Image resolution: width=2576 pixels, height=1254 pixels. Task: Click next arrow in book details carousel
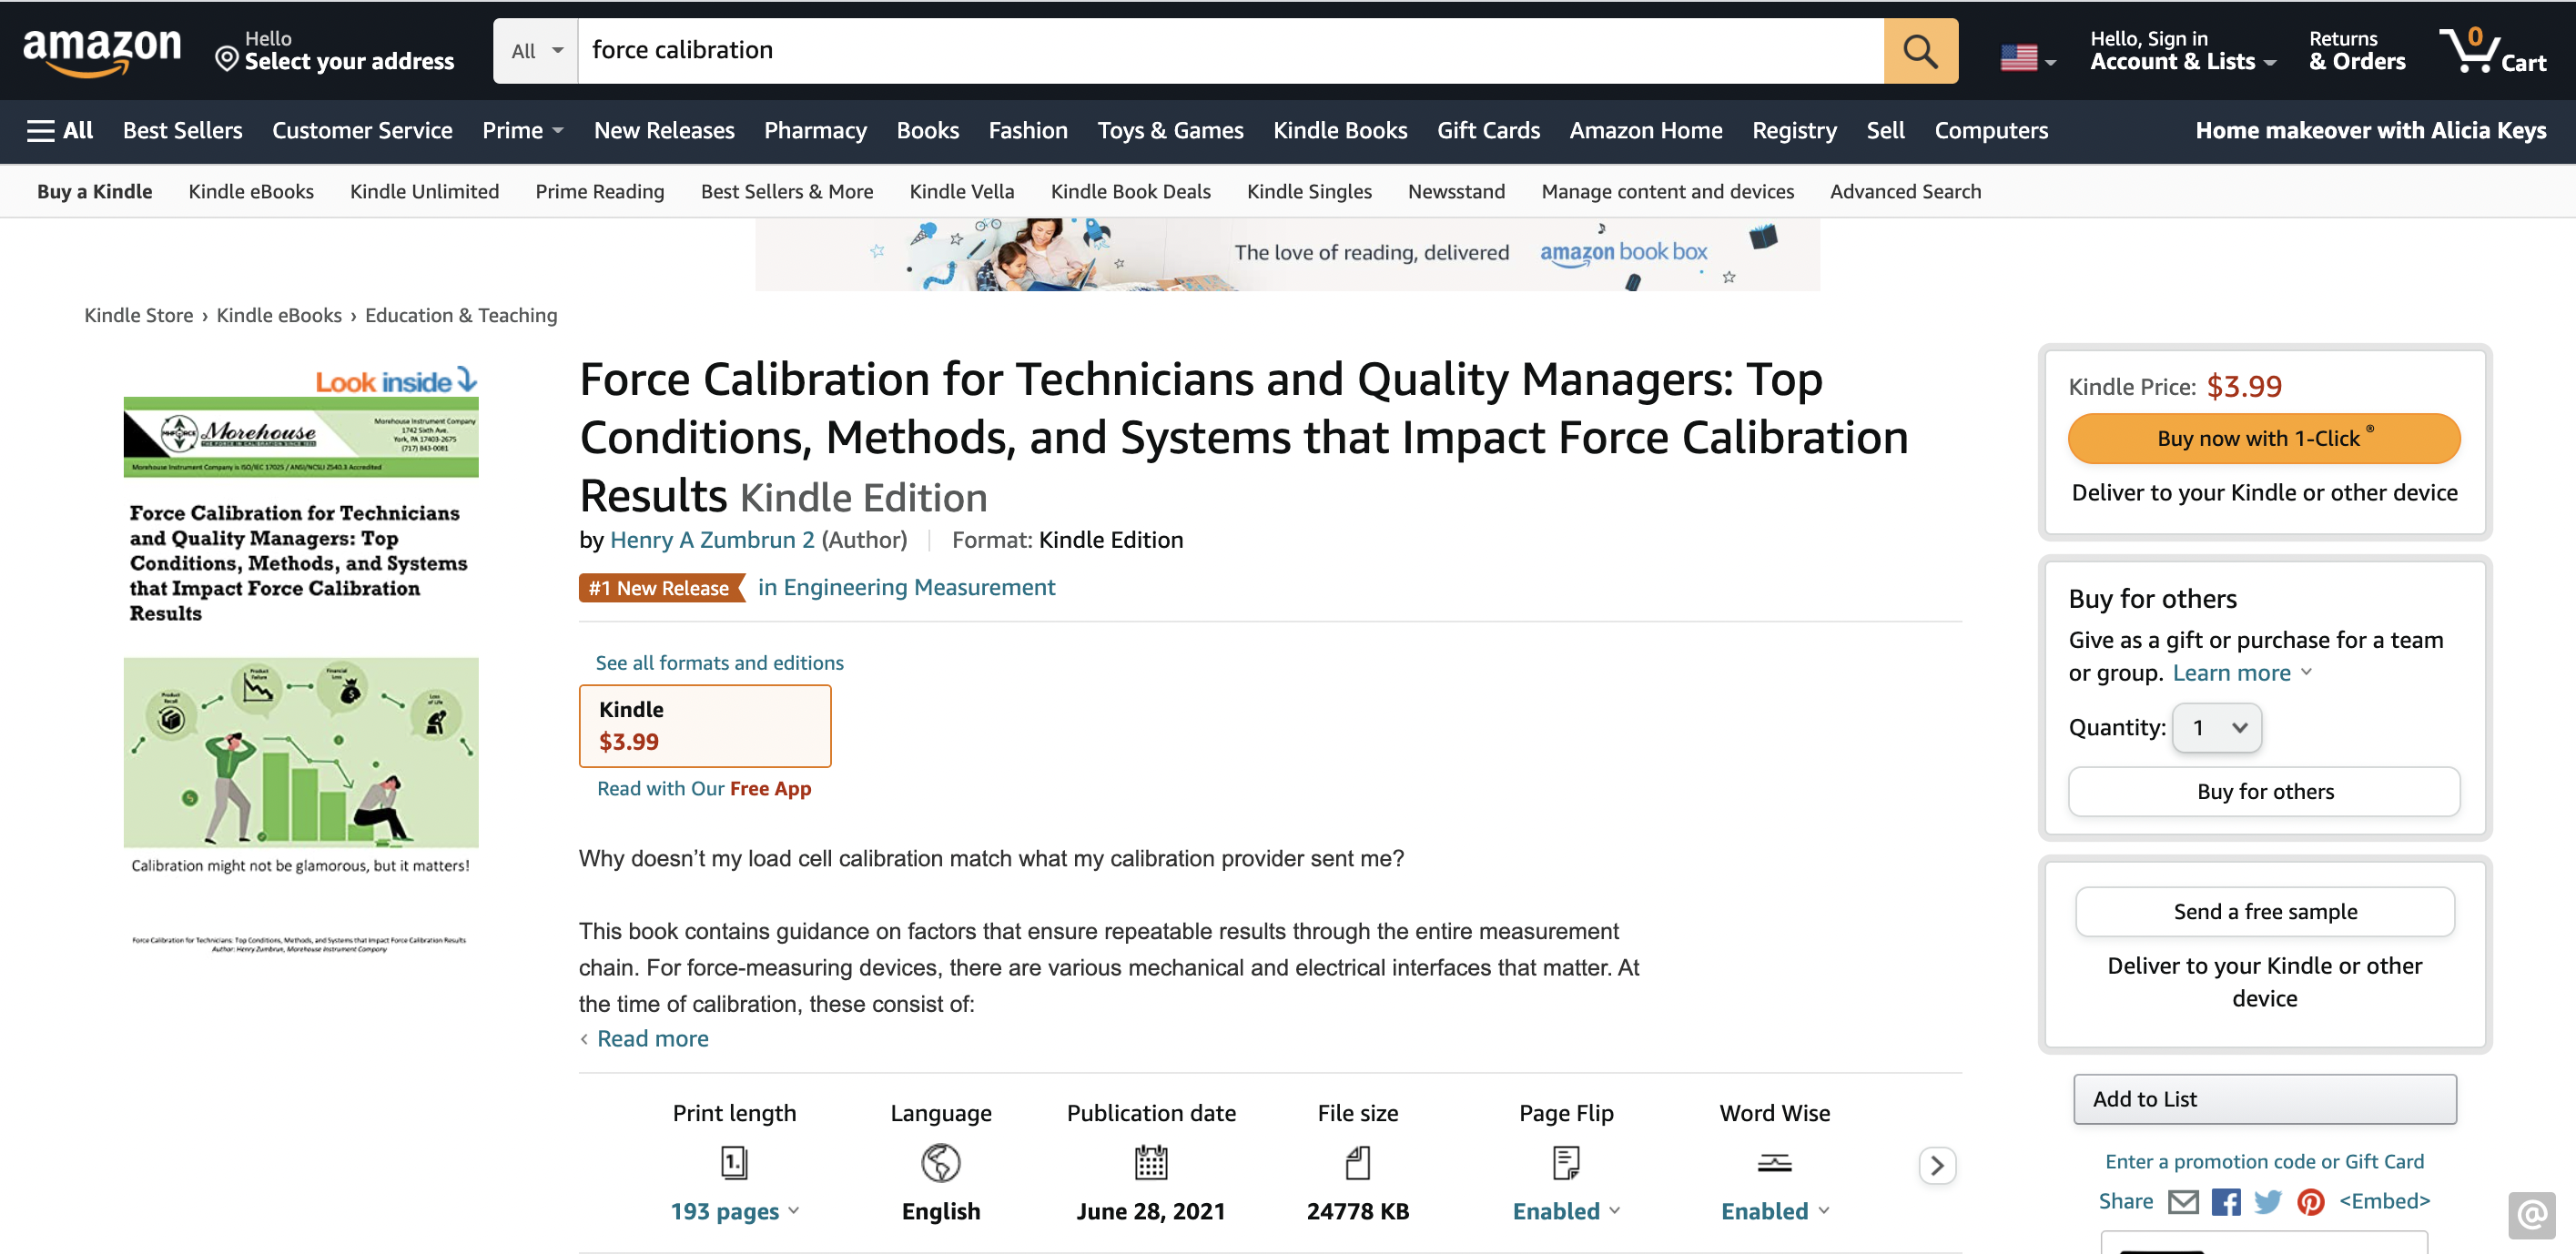point(1937,1165)
